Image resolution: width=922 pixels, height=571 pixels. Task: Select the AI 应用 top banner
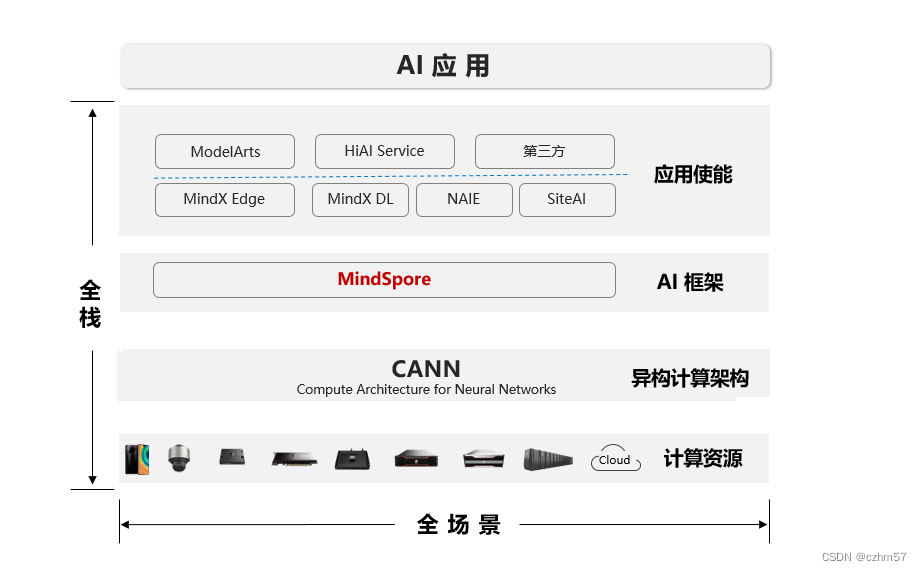(445, 66)
